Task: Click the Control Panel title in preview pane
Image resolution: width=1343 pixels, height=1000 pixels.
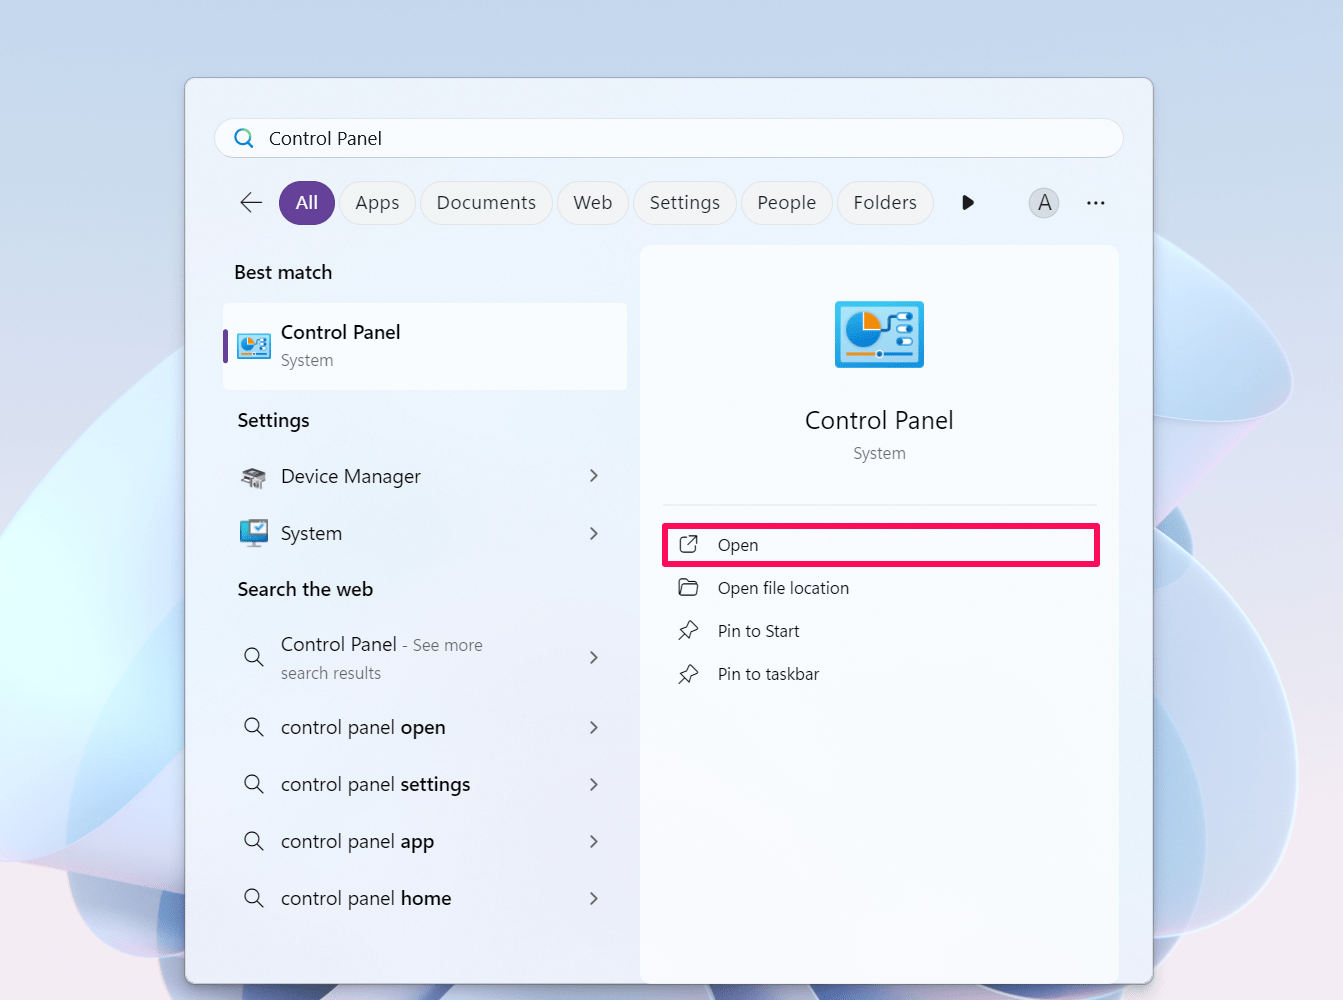Action: (879, 420)
